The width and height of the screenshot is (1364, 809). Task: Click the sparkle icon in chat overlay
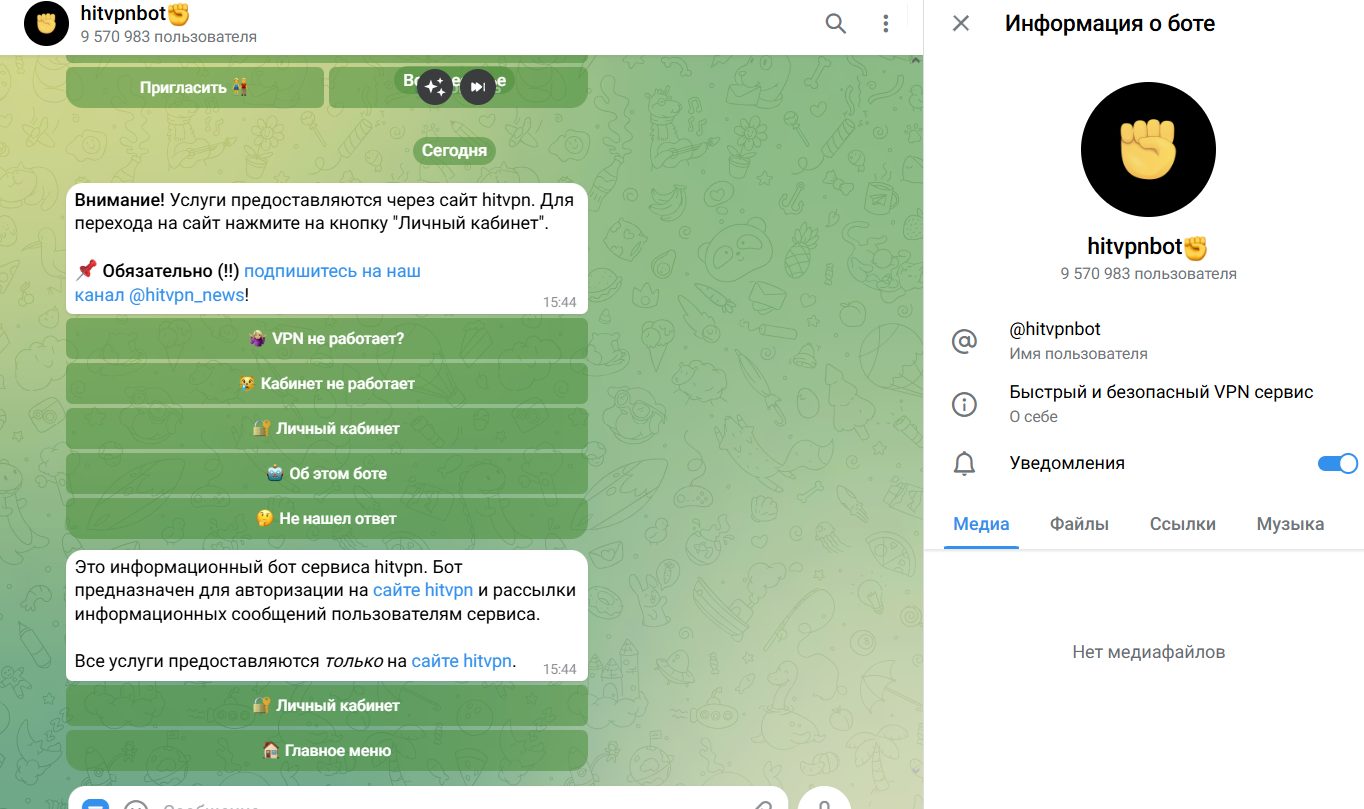(x=435, y=87)
